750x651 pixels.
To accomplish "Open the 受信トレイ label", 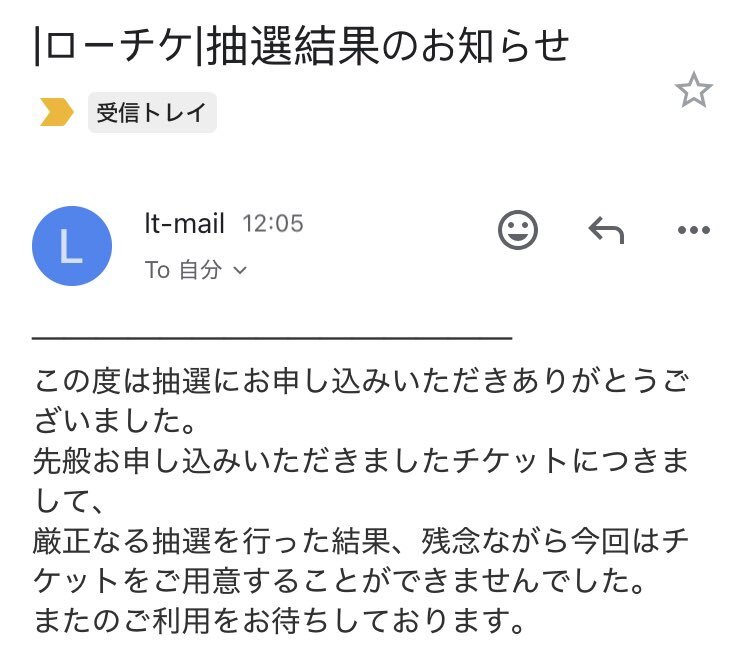I will [x=152, y=113].
